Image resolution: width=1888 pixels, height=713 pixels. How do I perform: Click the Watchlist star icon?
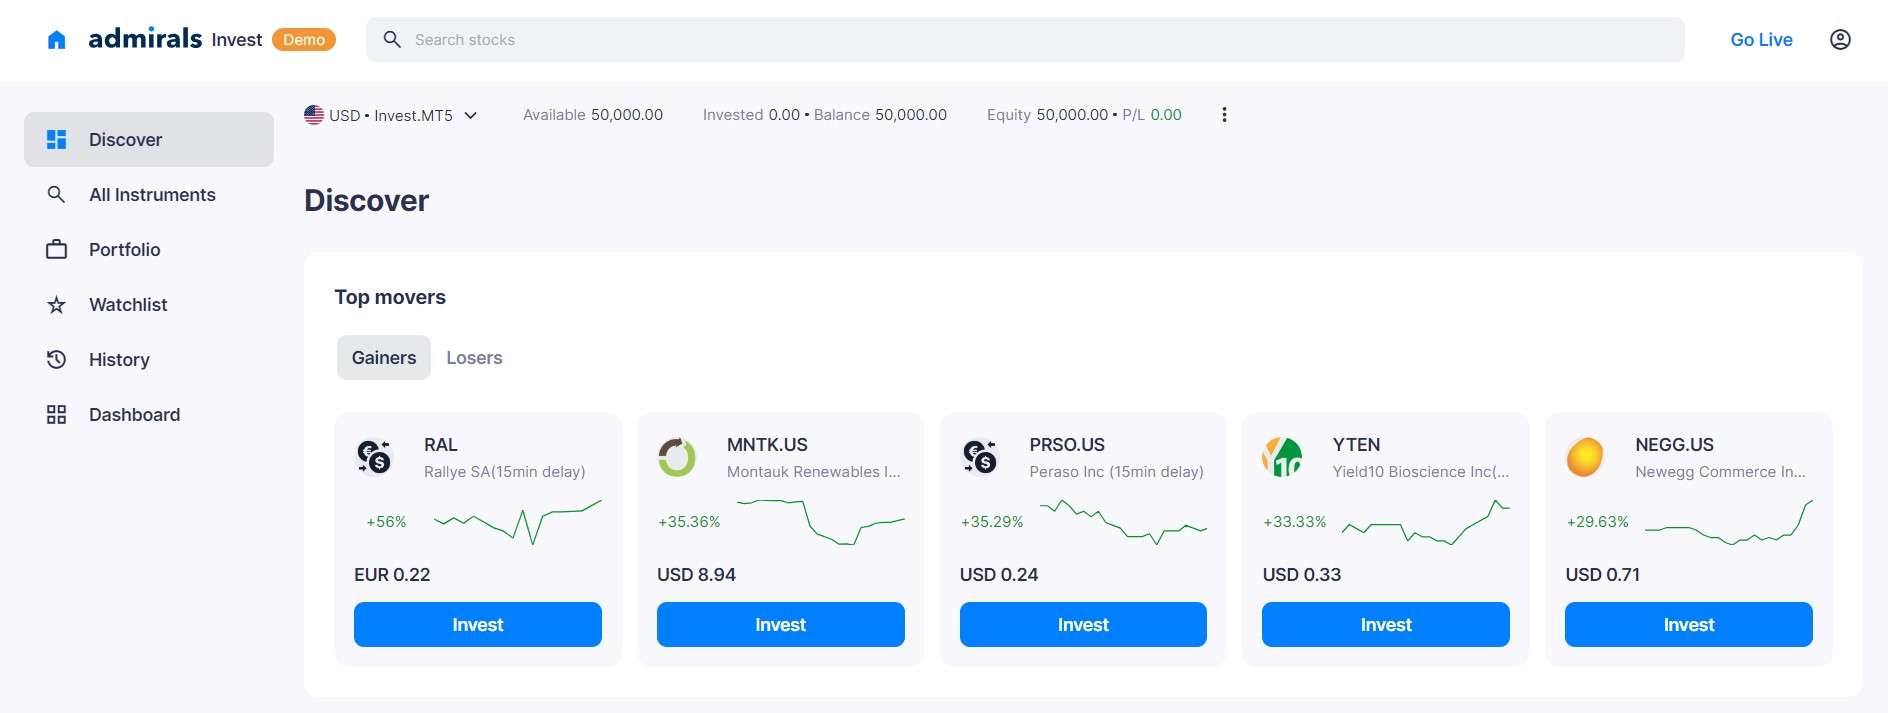pyautogui.click(x=57, y=305)
